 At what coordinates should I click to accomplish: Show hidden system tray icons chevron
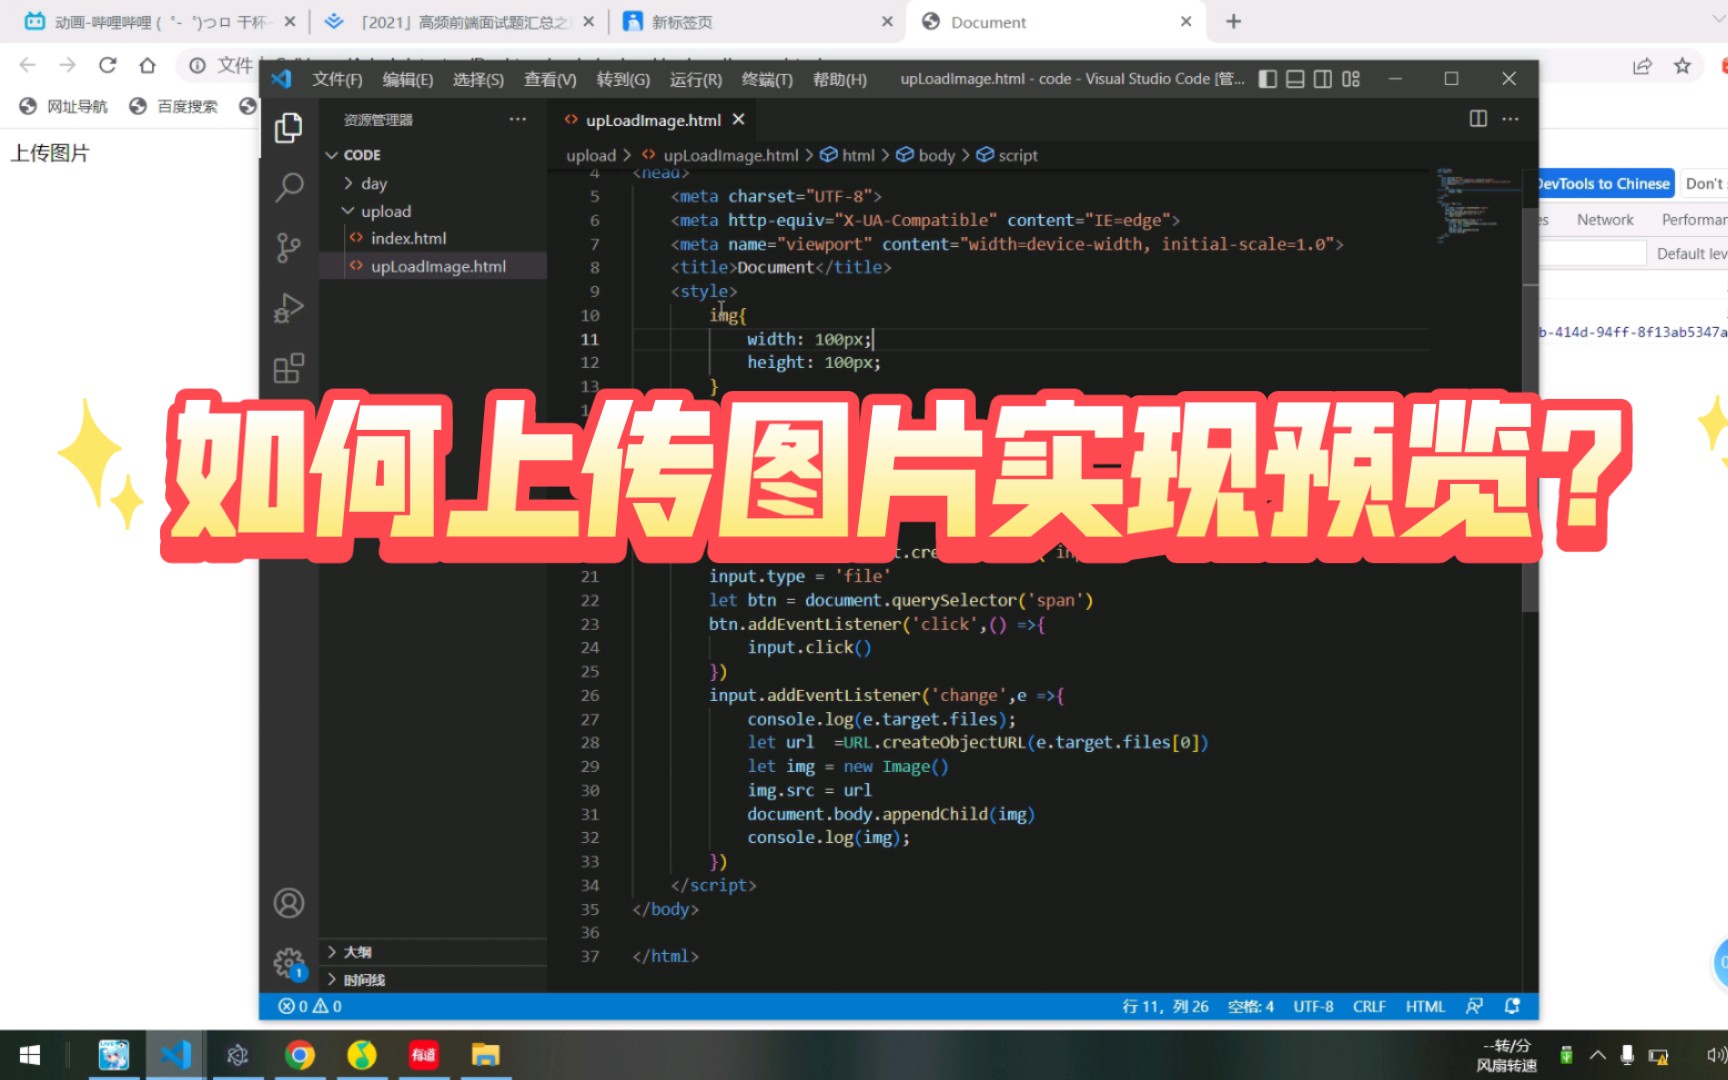(x=1597, y=1055)
